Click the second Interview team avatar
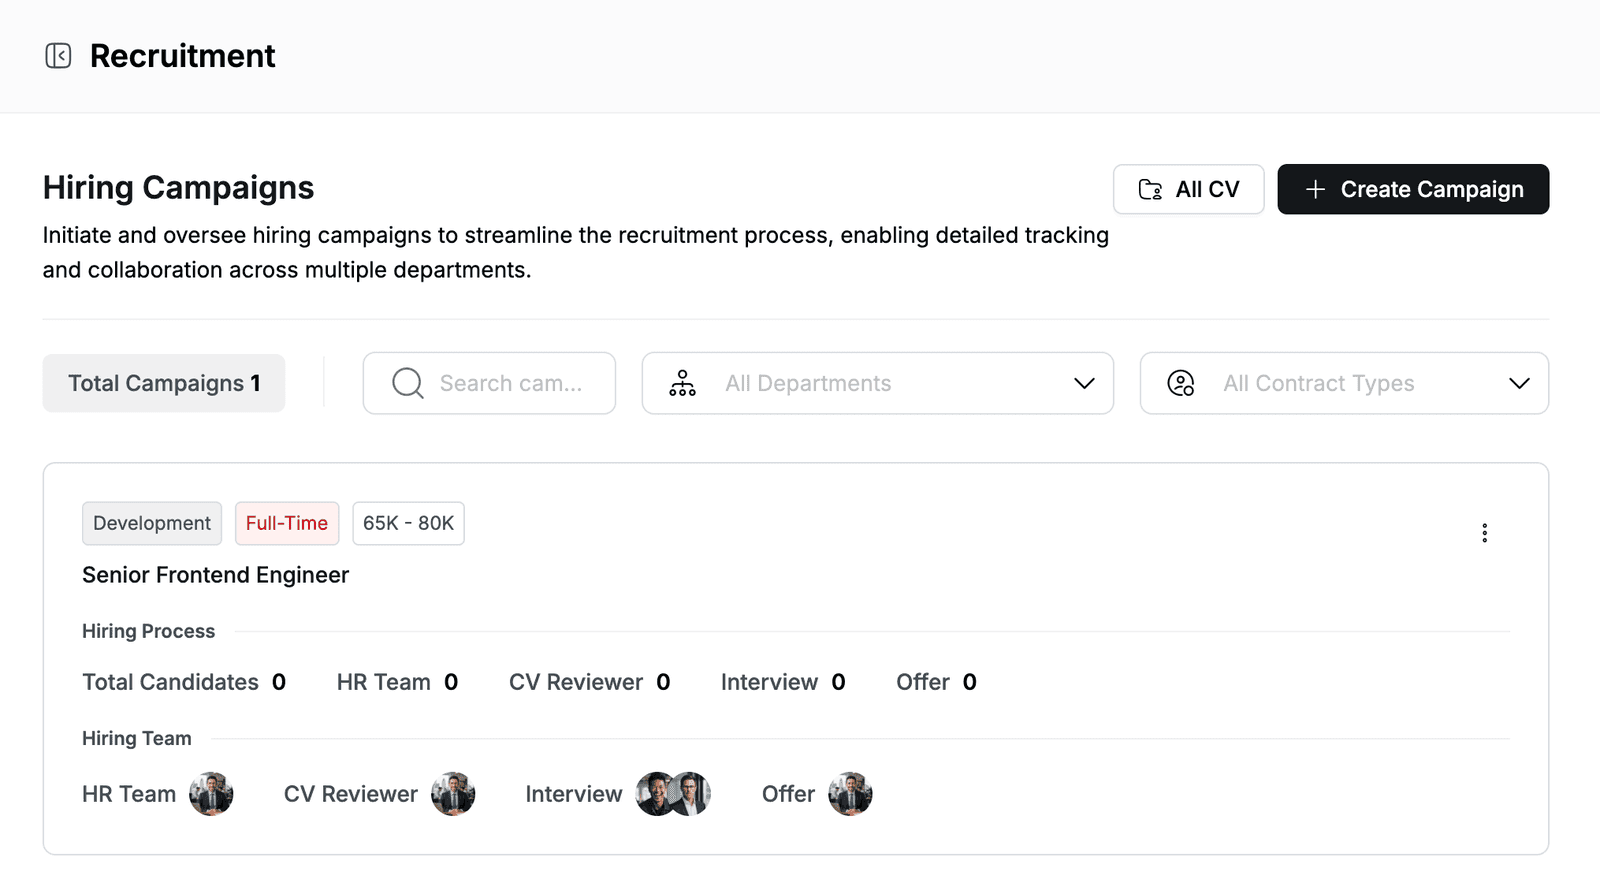 coord(691,794)
